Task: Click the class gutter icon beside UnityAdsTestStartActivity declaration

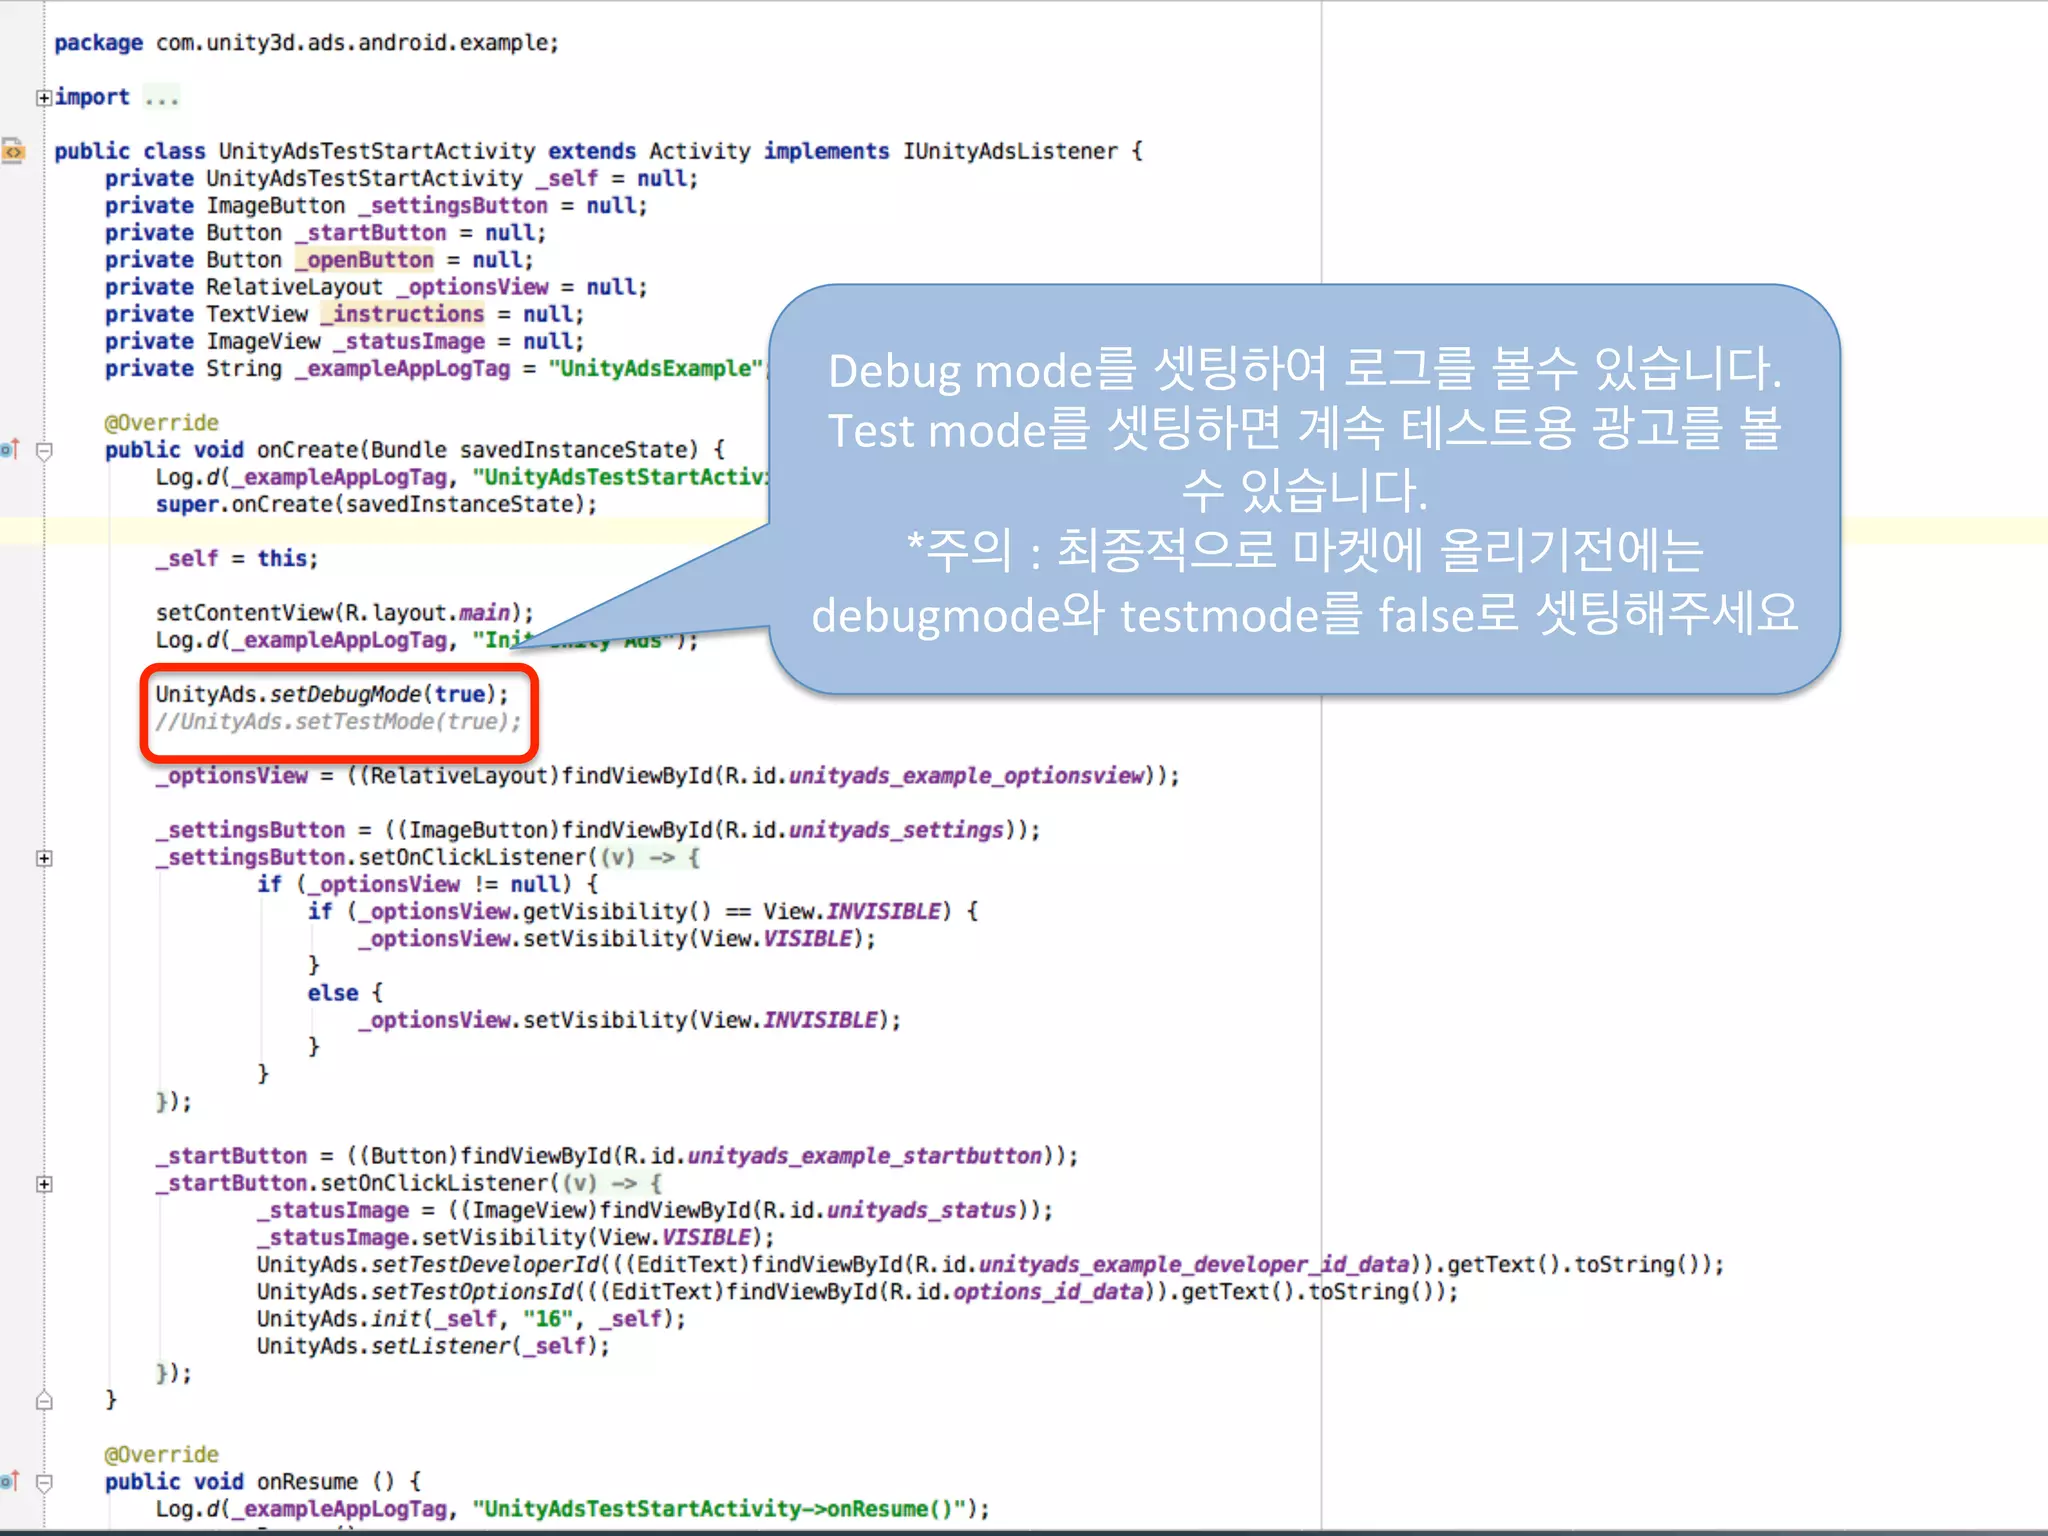Action: pyautogui.click(x=13, y=151)
